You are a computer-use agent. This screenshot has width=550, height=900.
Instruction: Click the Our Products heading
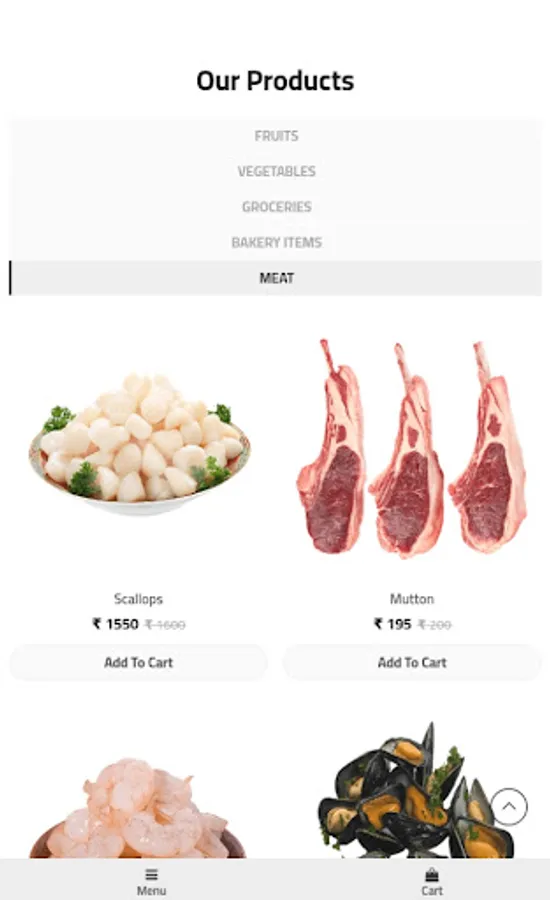(275, 81)
